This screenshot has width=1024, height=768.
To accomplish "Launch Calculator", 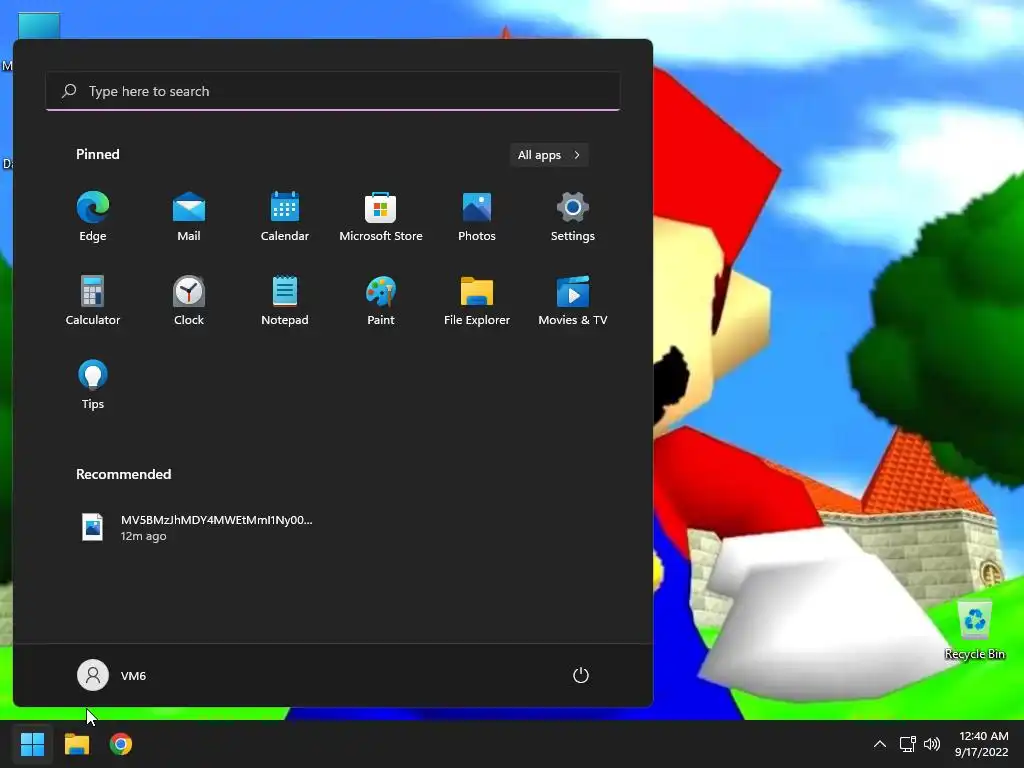I will (93, 300).
